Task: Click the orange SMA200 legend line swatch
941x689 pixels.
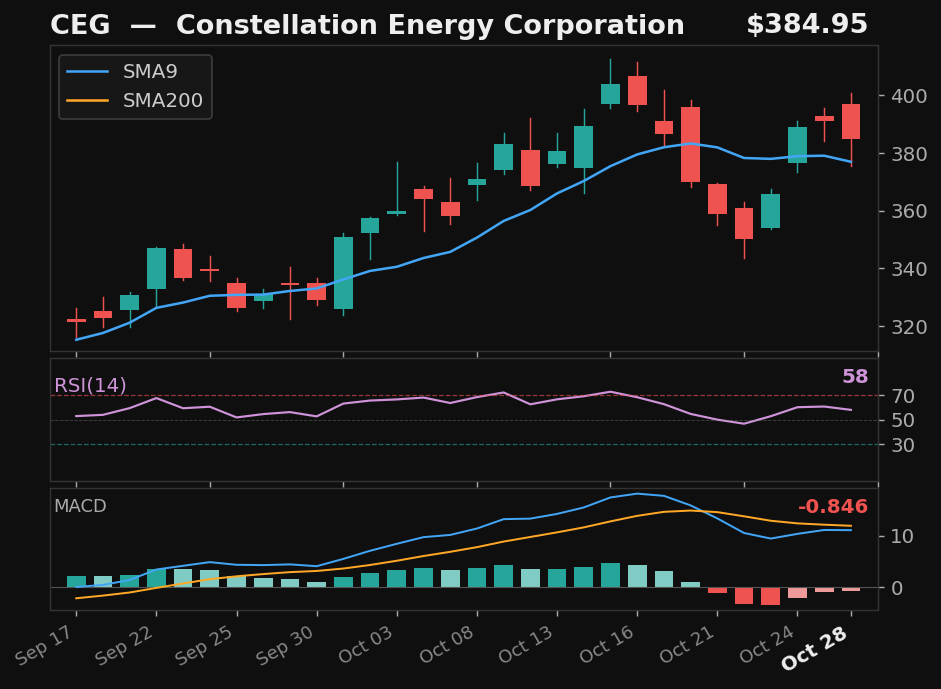Action: (88, 100)
